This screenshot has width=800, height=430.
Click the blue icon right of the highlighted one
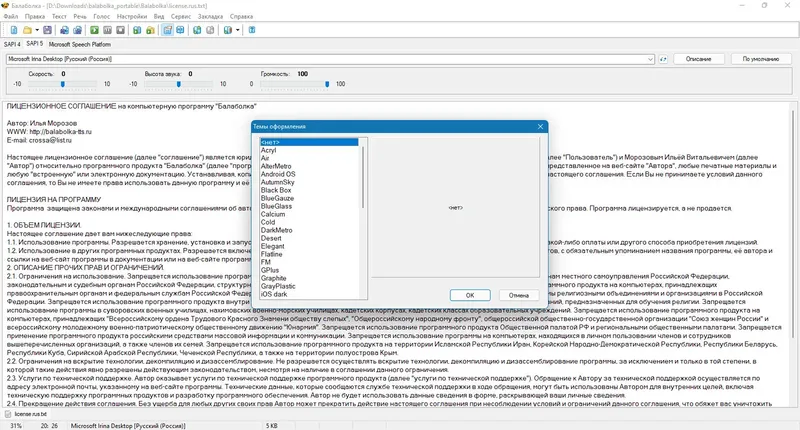pos(180,30)
